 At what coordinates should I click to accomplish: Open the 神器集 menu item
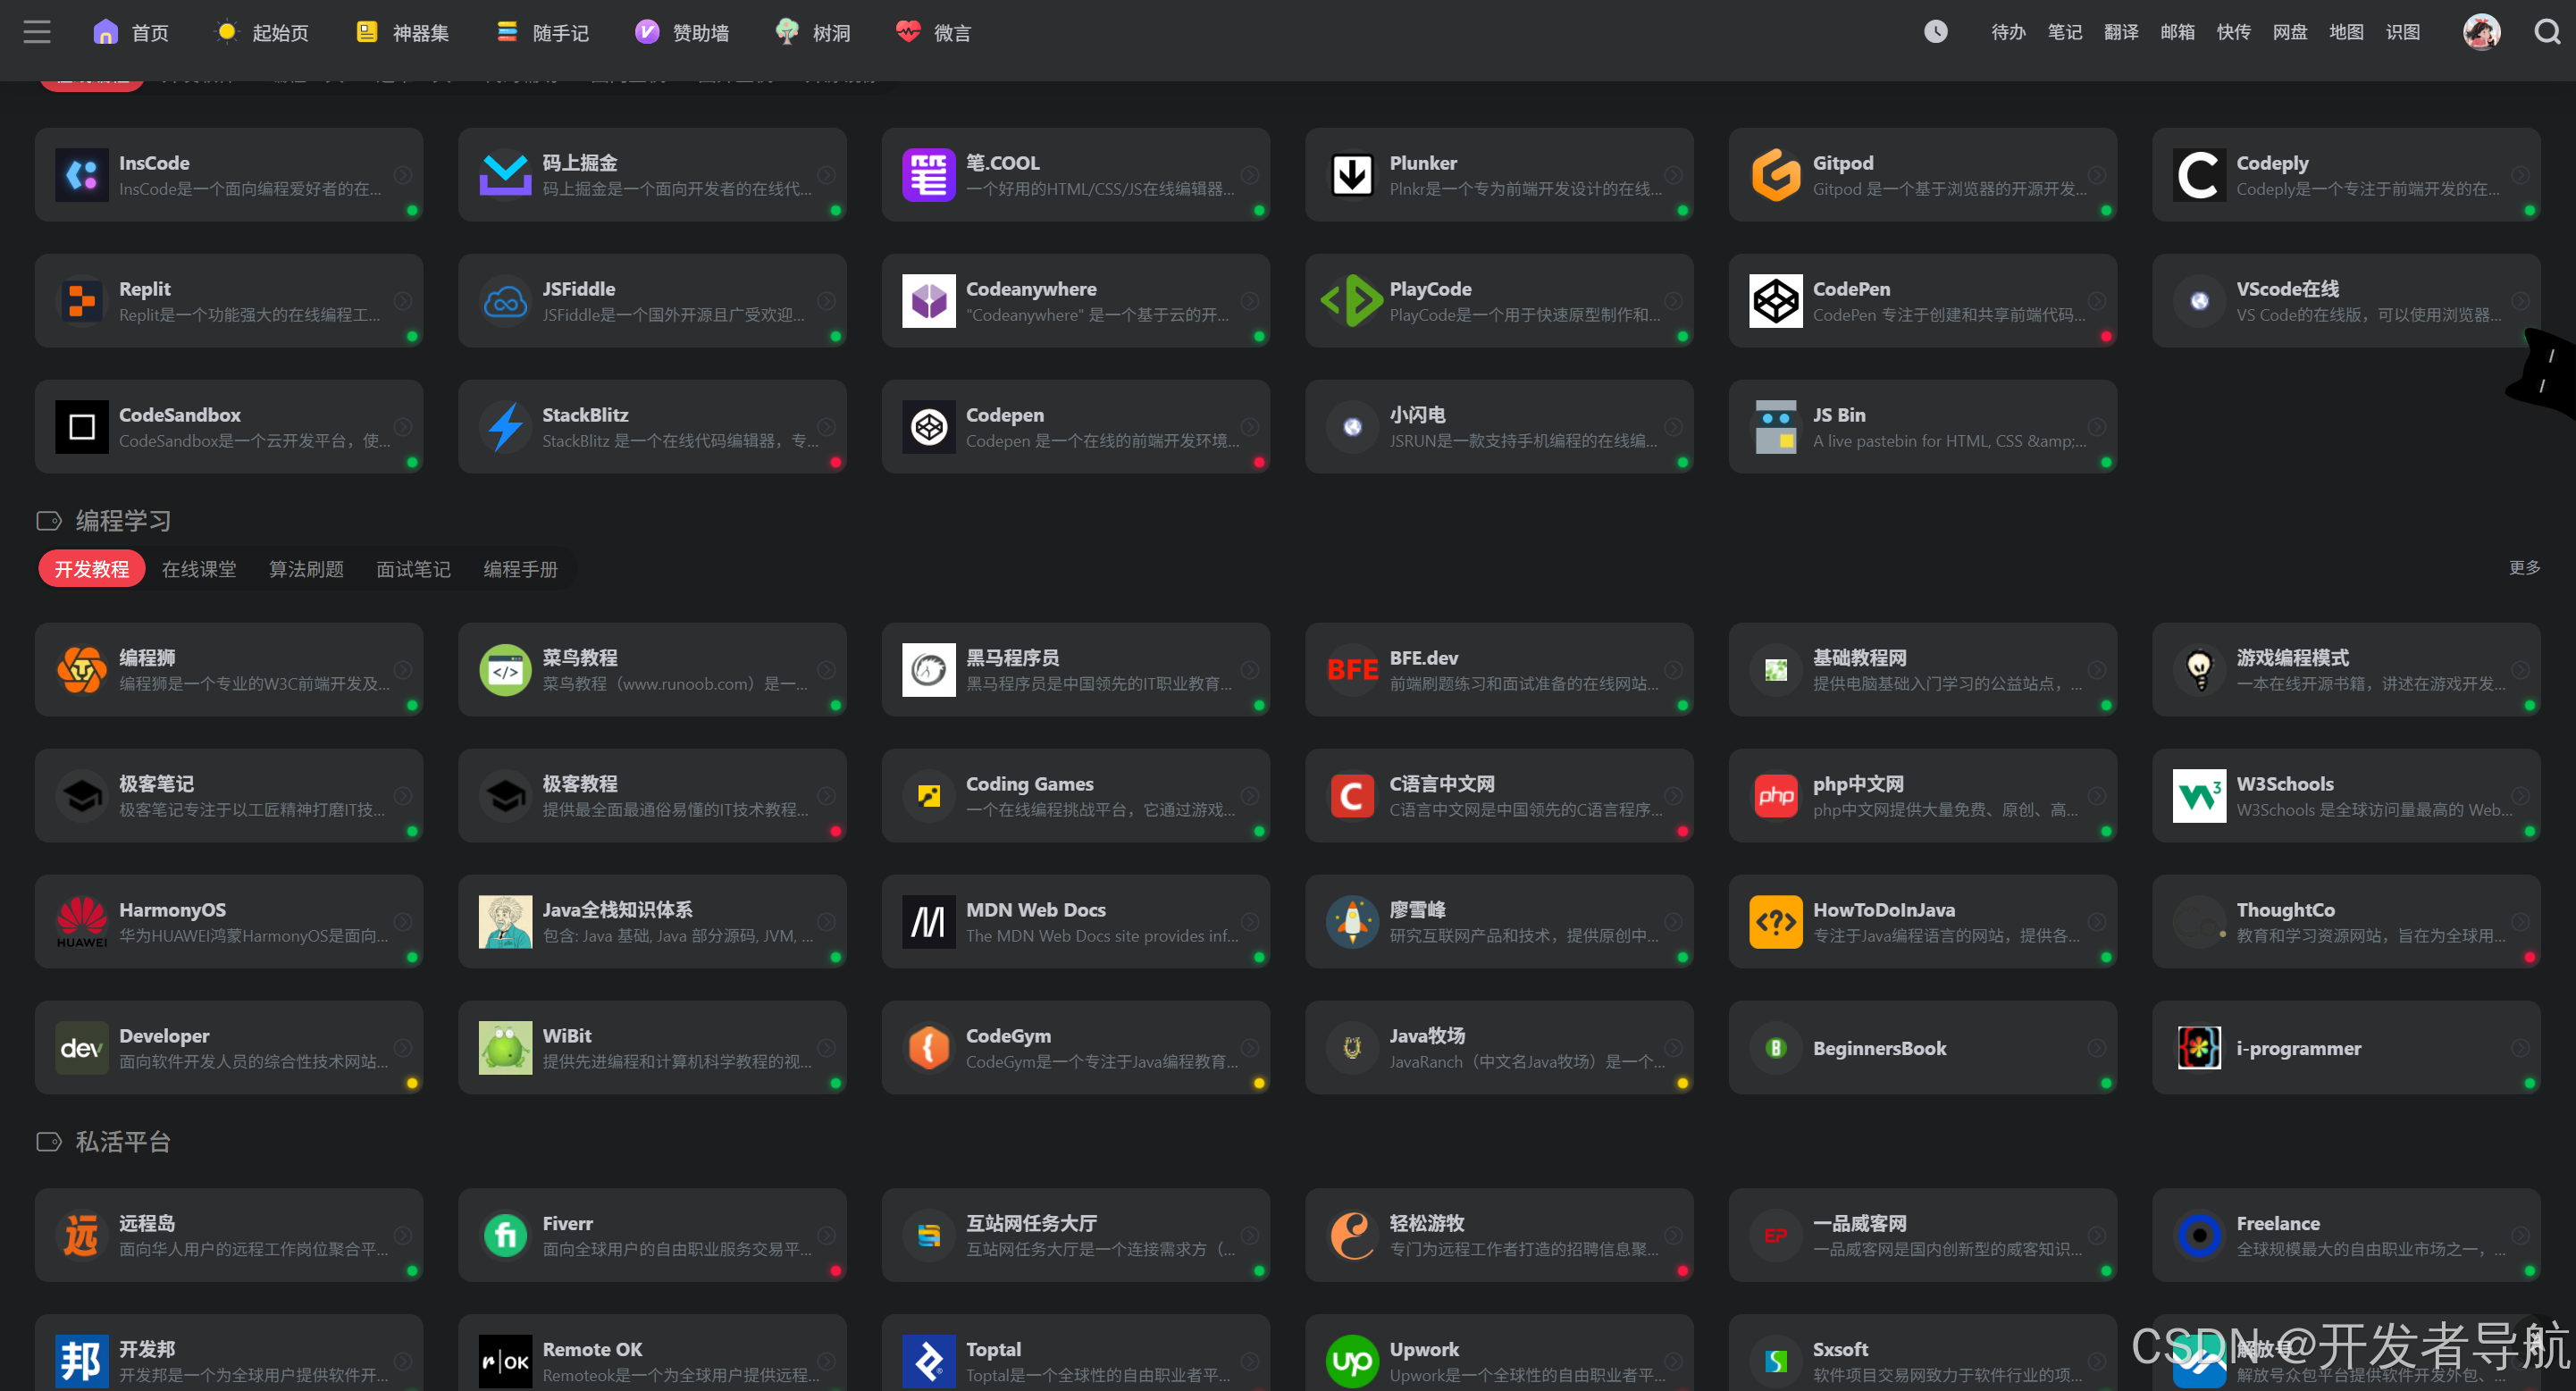(402, 33)
